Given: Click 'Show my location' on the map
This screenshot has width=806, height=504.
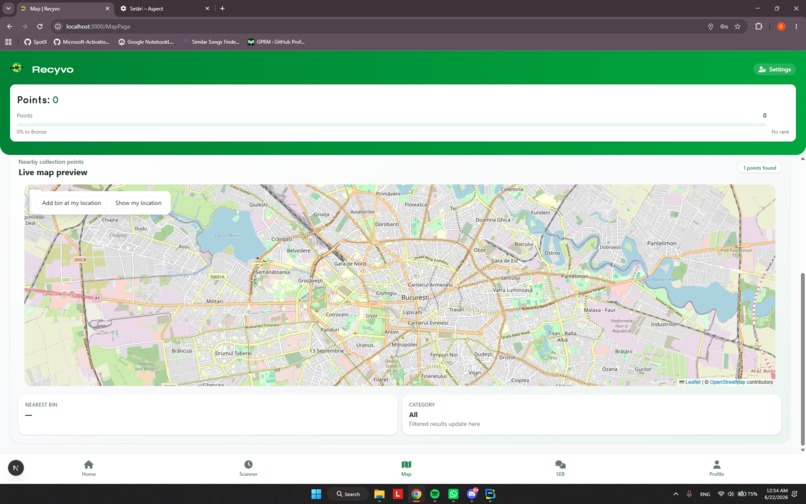Looking at the screenshot, I should pos(138,203).
